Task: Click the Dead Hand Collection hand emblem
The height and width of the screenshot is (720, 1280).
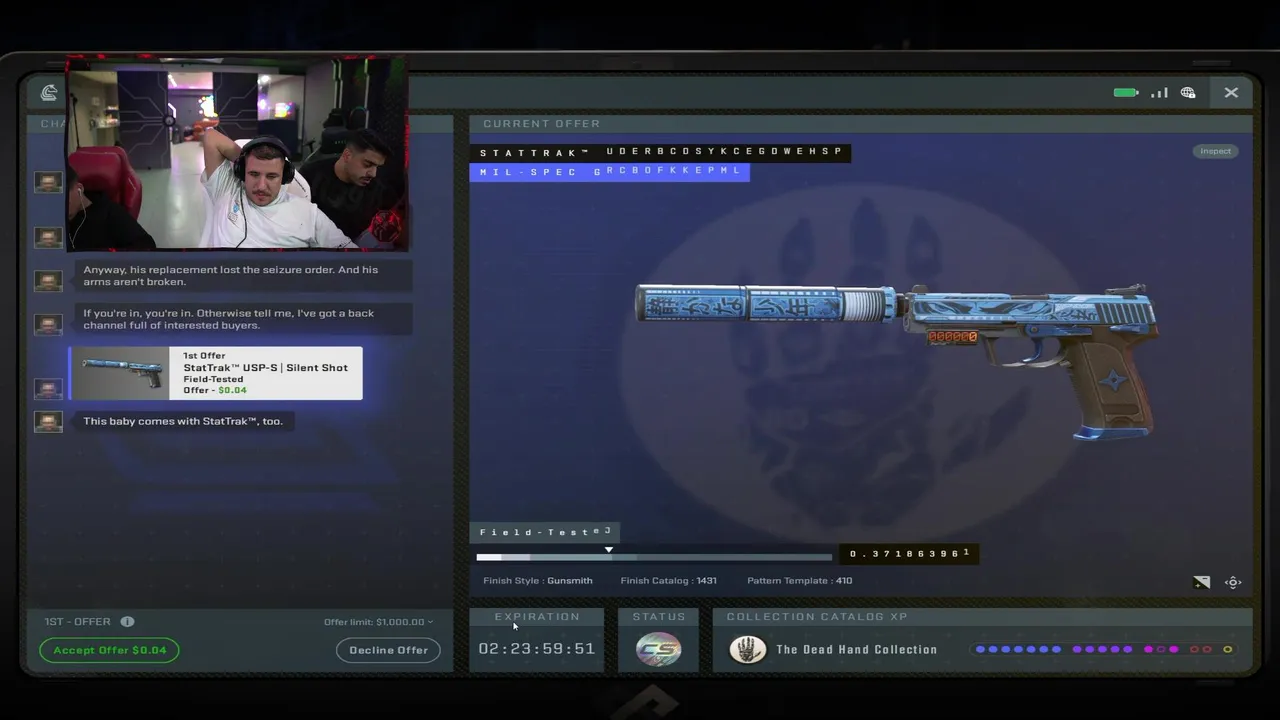Action: tap(747, 649)
